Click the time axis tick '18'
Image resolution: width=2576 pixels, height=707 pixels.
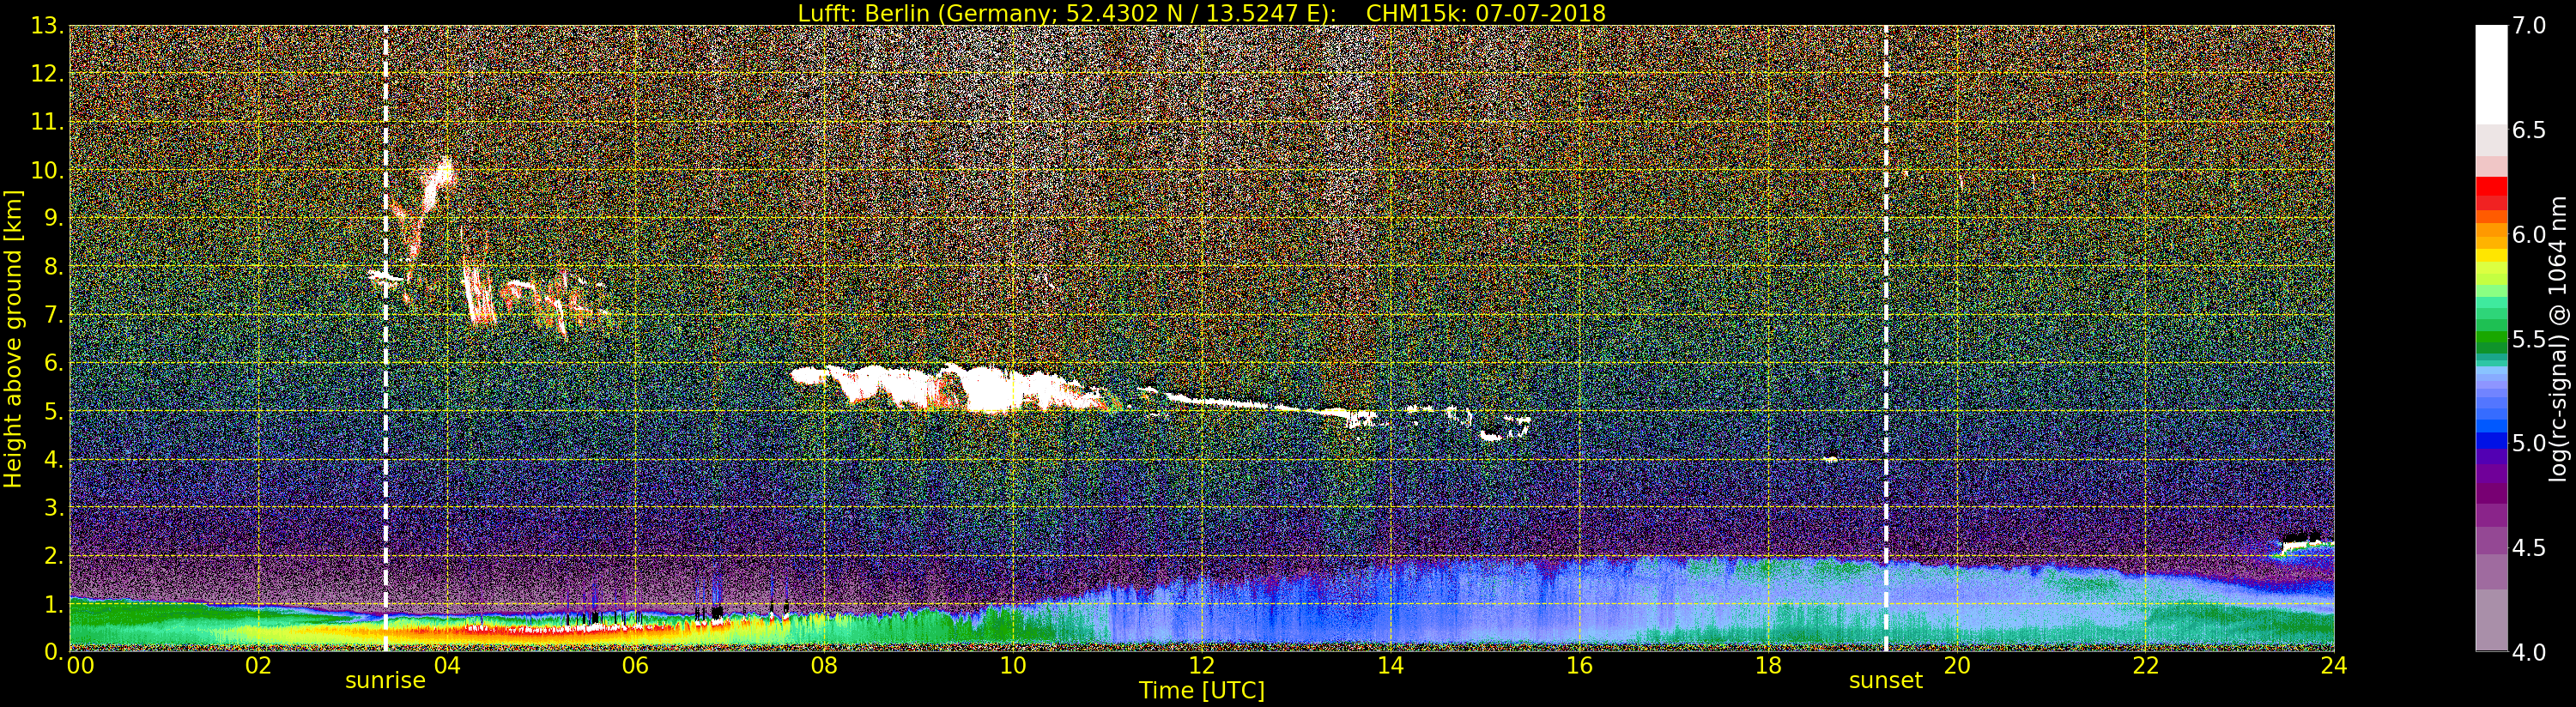(x=1768, y=666)
